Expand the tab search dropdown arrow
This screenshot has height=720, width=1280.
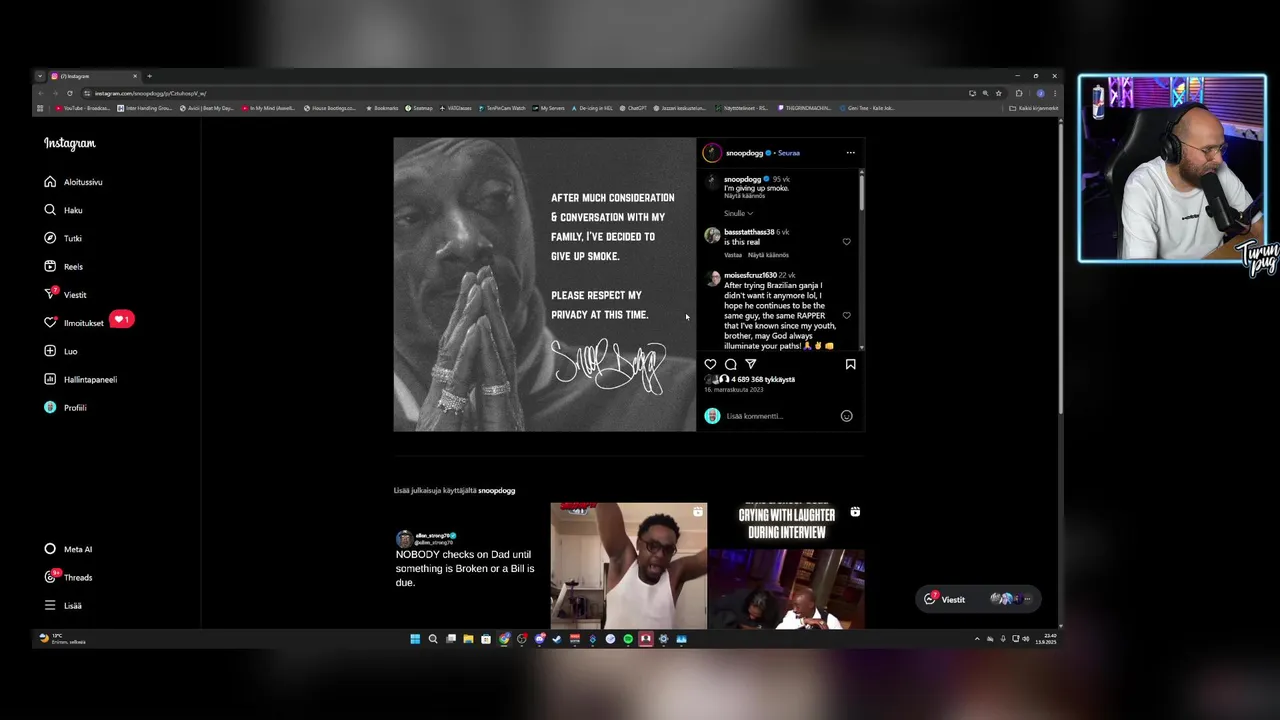(x=39, y=76)
